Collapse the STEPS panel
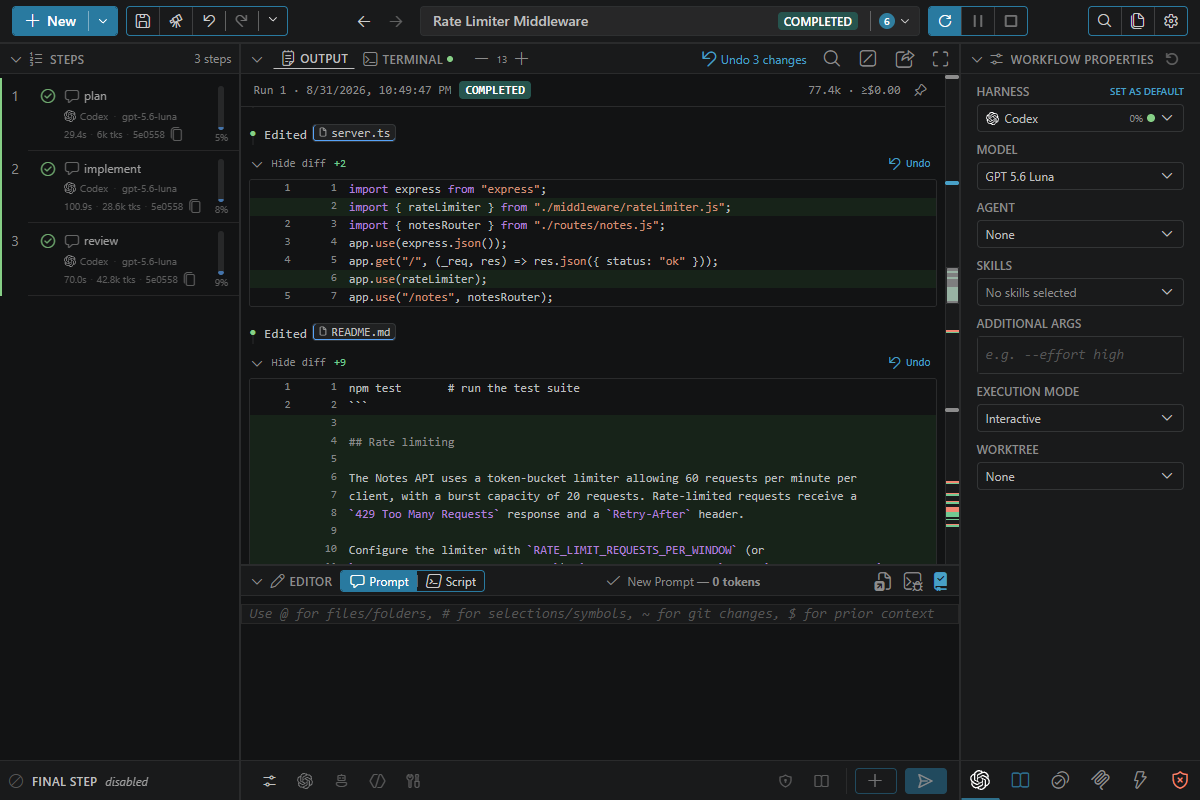Image resolution: width=1200 pixels, height=800 pixels. click(x=15, y=59)
